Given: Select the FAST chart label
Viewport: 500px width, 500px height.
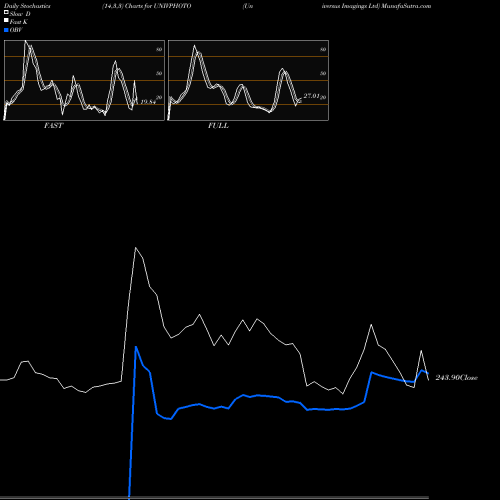Looking at the screenshot, I should (x=53, y=126).
